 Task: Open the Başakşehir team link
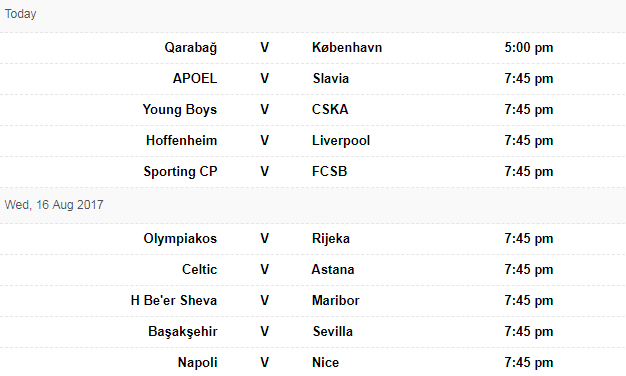[x=182, y=332]
